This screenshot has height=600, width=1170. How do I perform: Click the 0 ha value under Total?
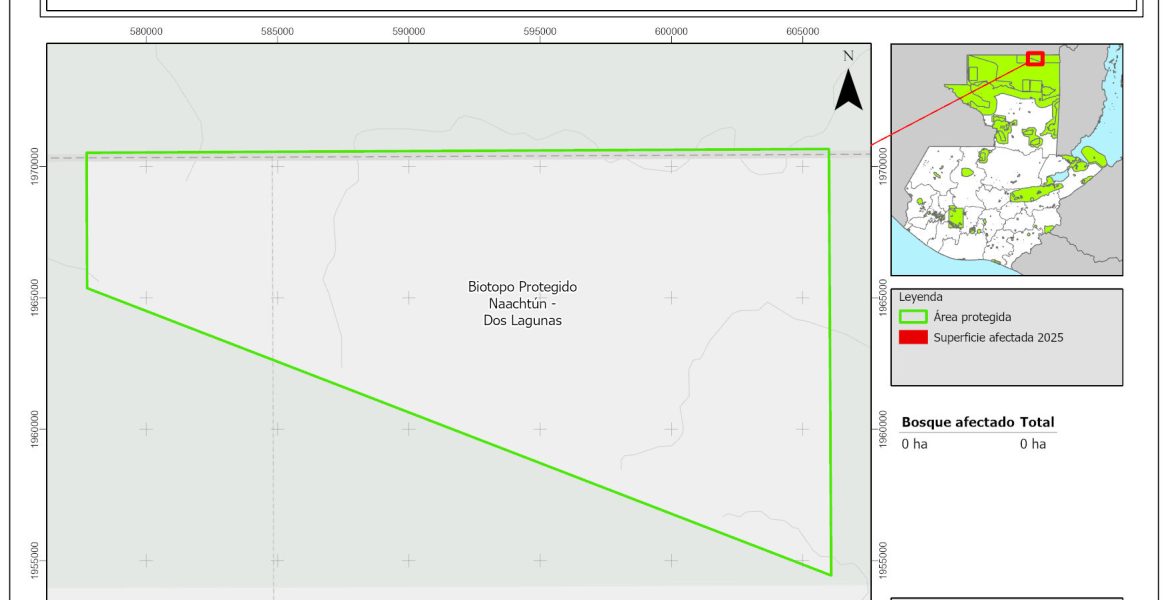[x=1032, y=444]
